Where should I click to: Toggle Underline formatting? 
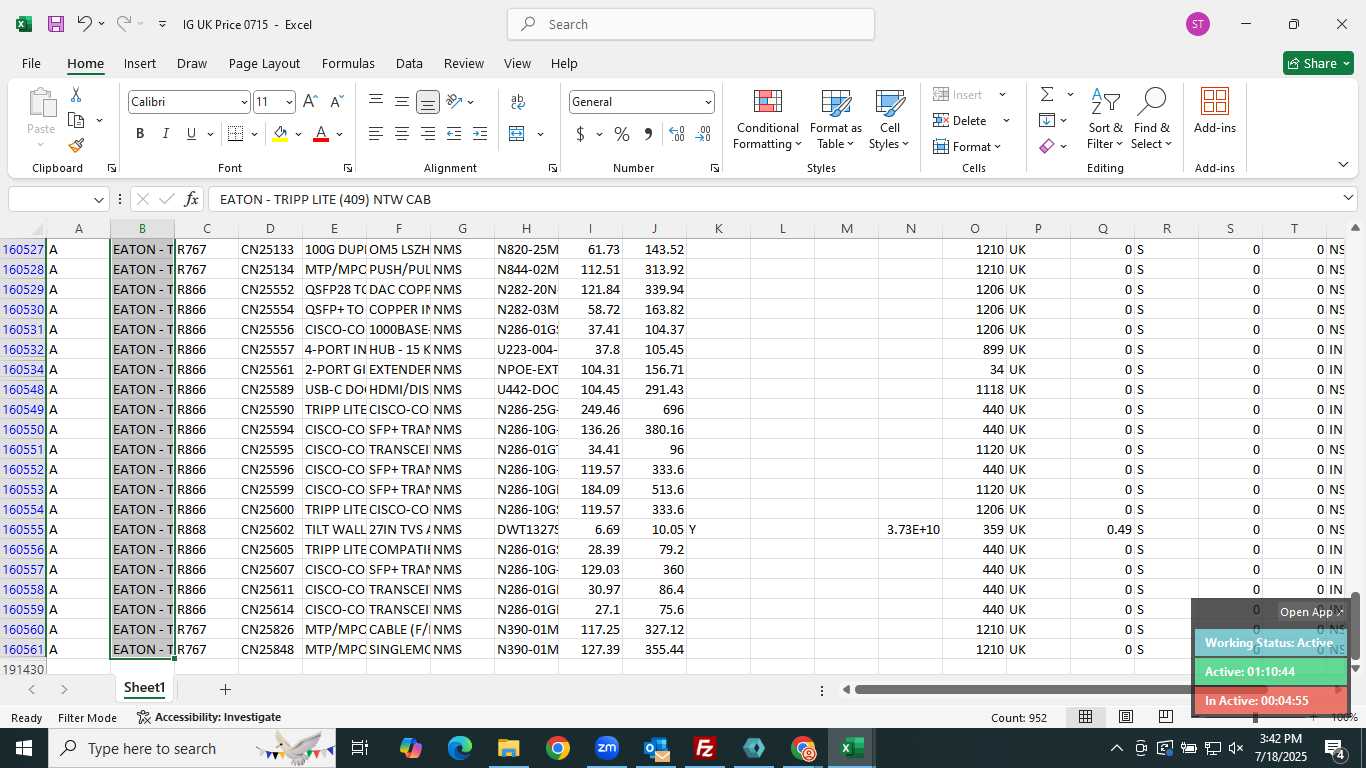pos(190,134)
